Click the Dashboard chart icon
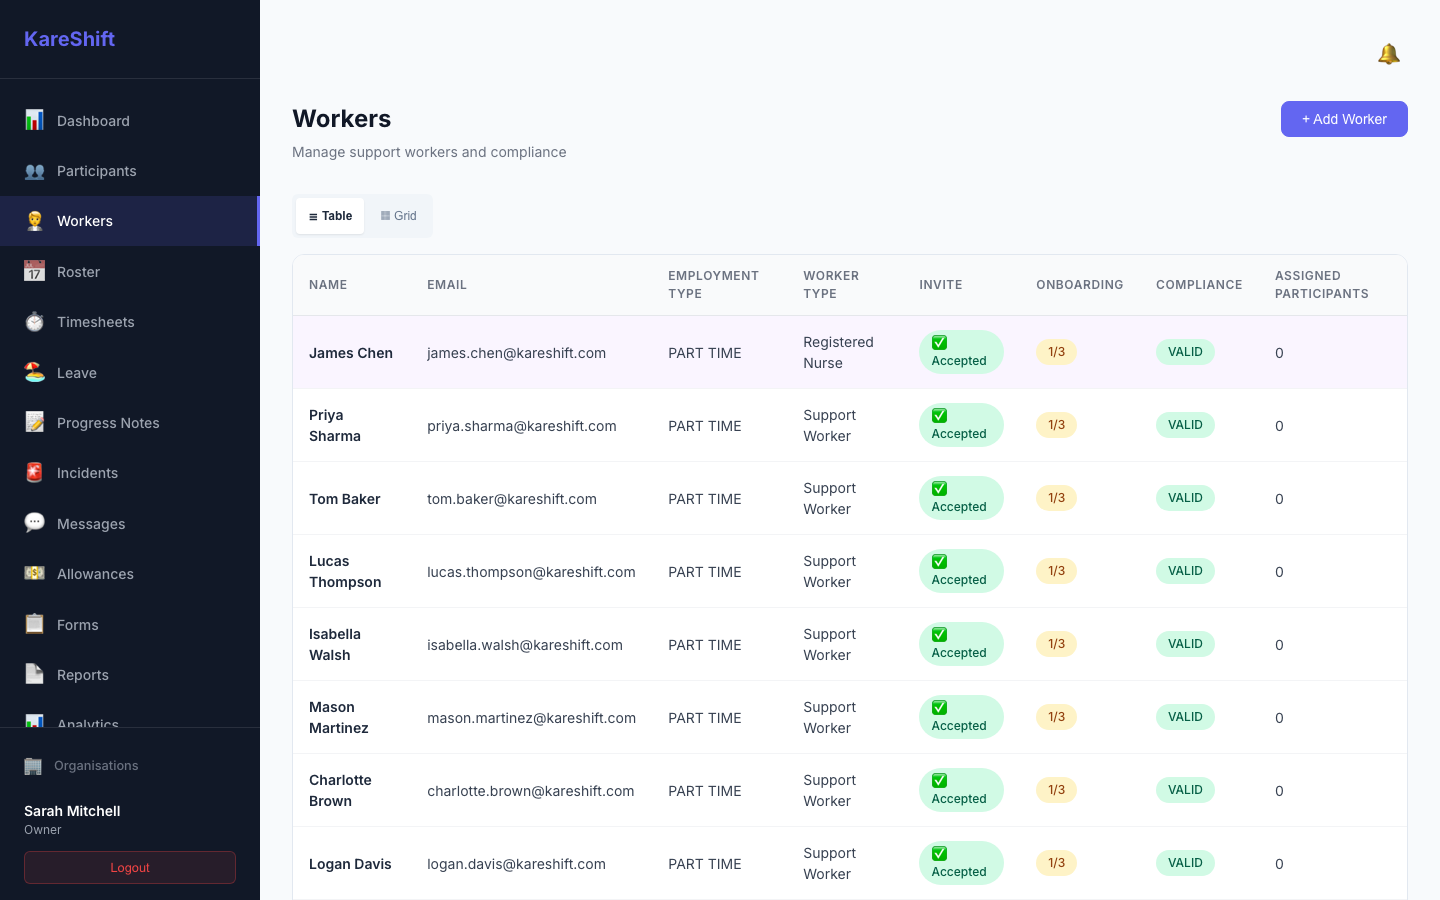1440x900 pixels. (34, 120)
